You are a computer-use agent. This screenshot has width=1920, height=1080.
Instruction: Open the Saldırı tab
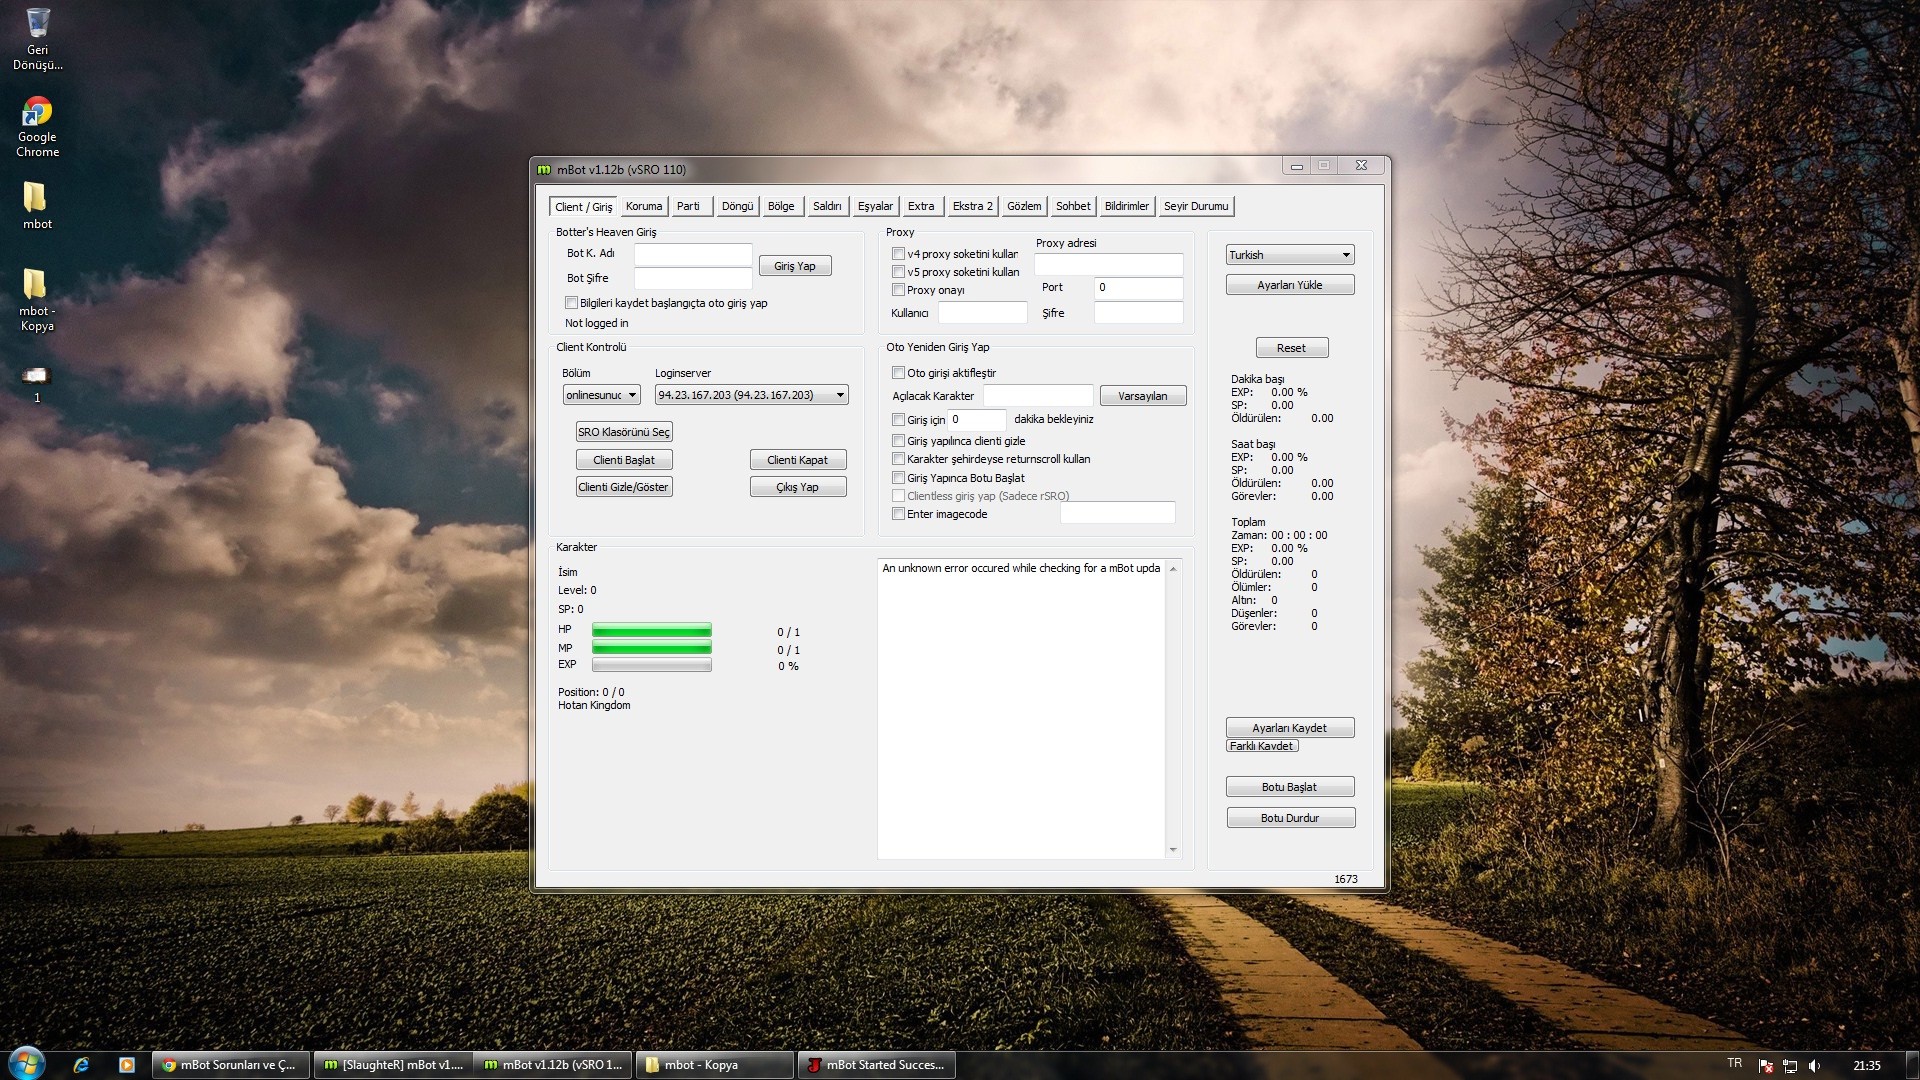827,207
